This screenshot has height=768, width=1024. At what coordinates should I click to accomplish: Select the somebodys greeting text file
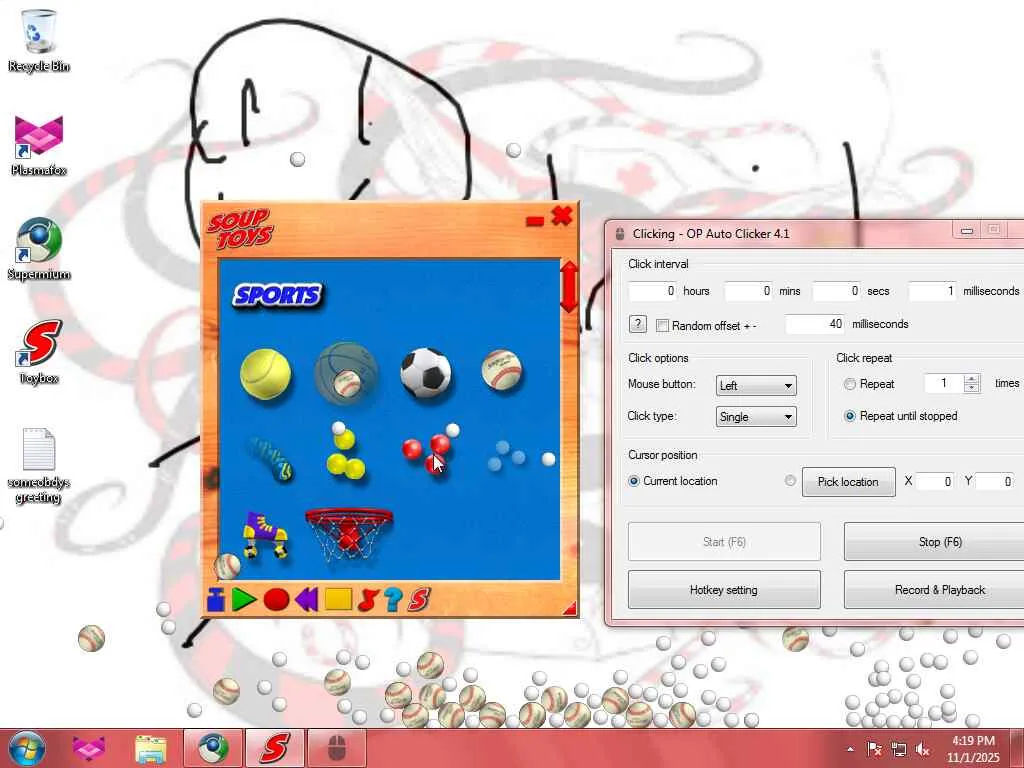tap(39, 466)
